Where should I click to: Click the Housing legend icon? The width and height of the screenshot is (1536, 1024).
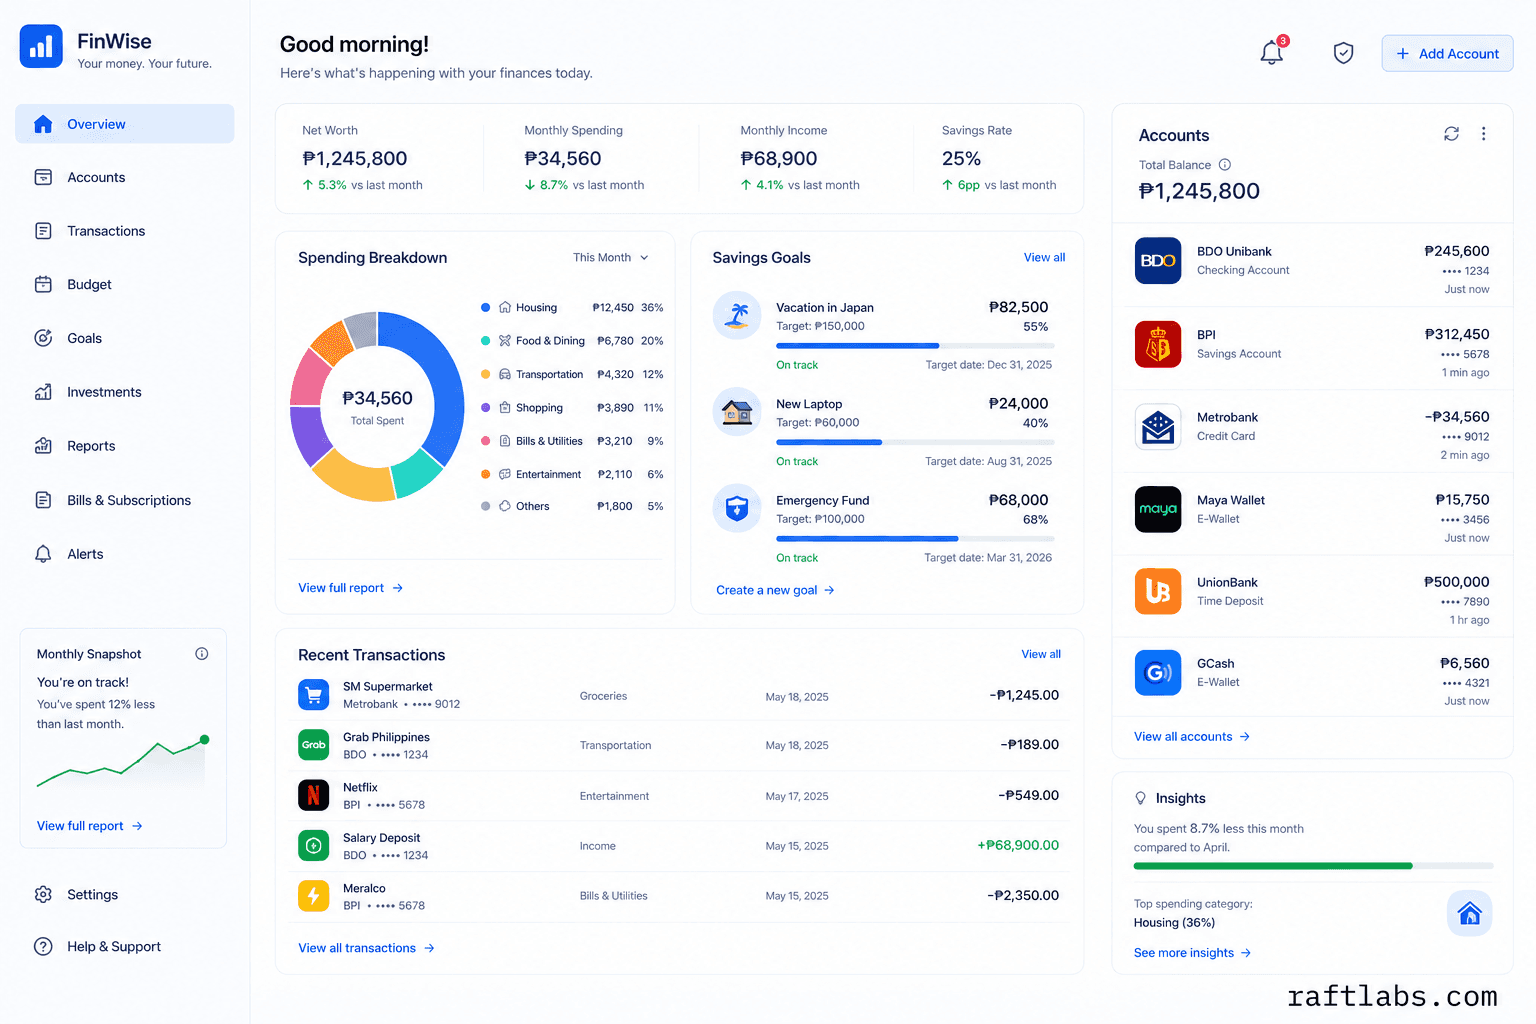click(x=505, y=308)
